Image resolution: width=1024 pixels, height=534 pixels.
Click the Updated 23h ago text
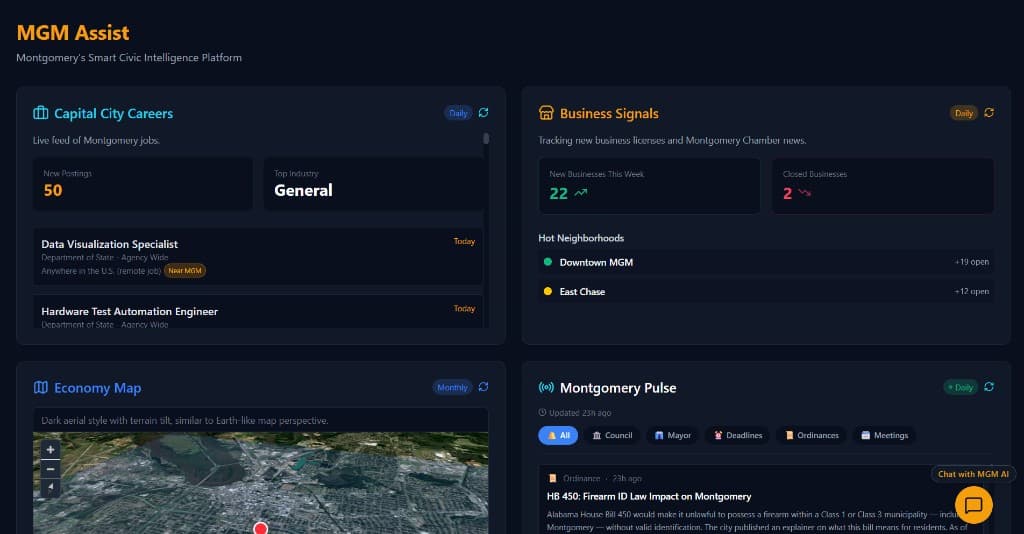tap(580, 413)
